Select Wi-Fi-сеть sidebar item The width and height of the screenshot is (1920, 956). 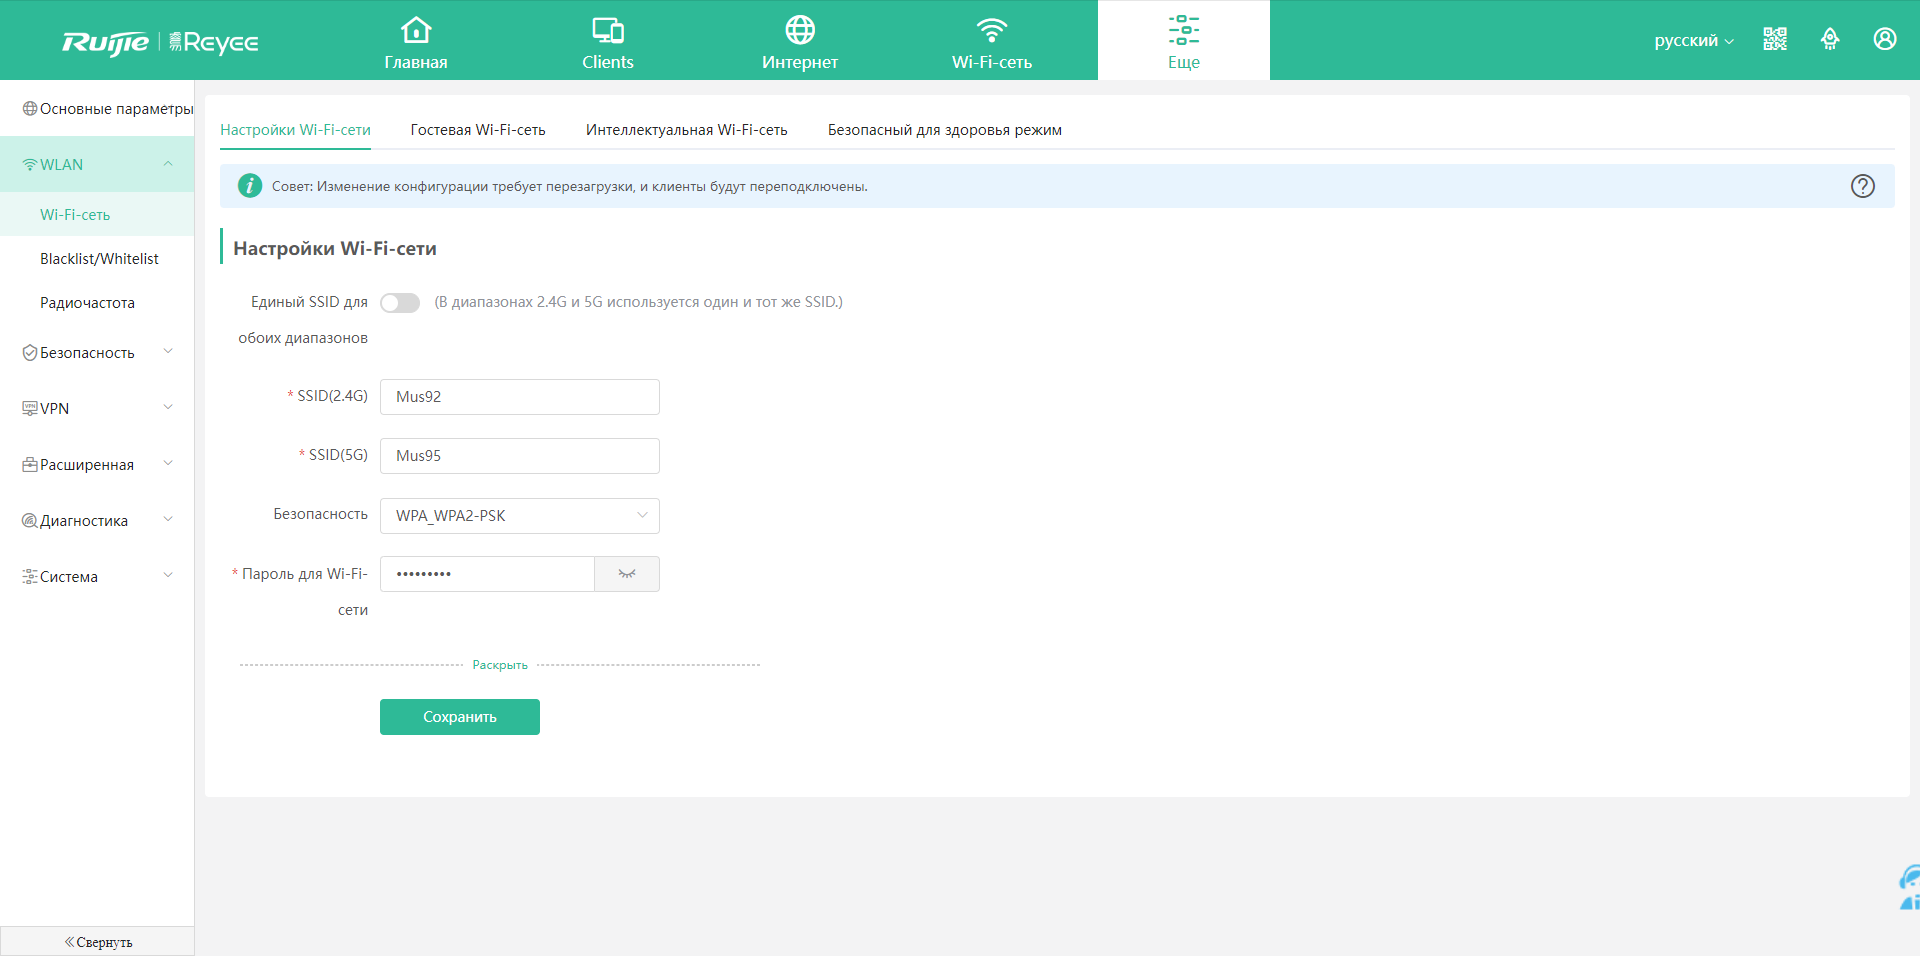97,214
